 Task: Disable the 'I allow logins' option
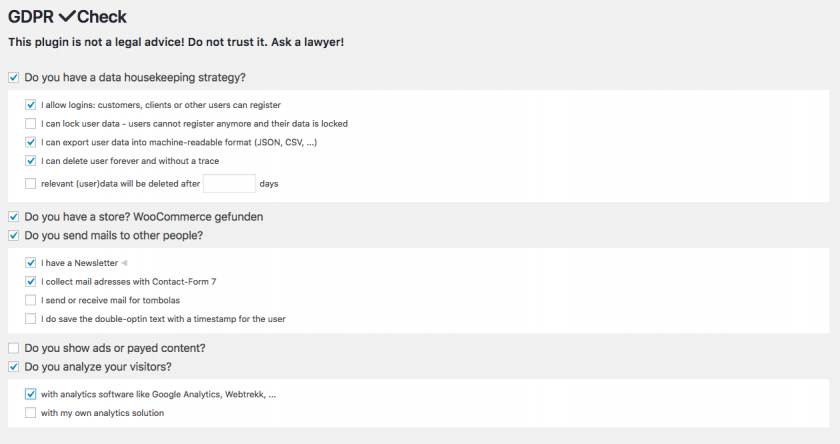pos(31,105)
